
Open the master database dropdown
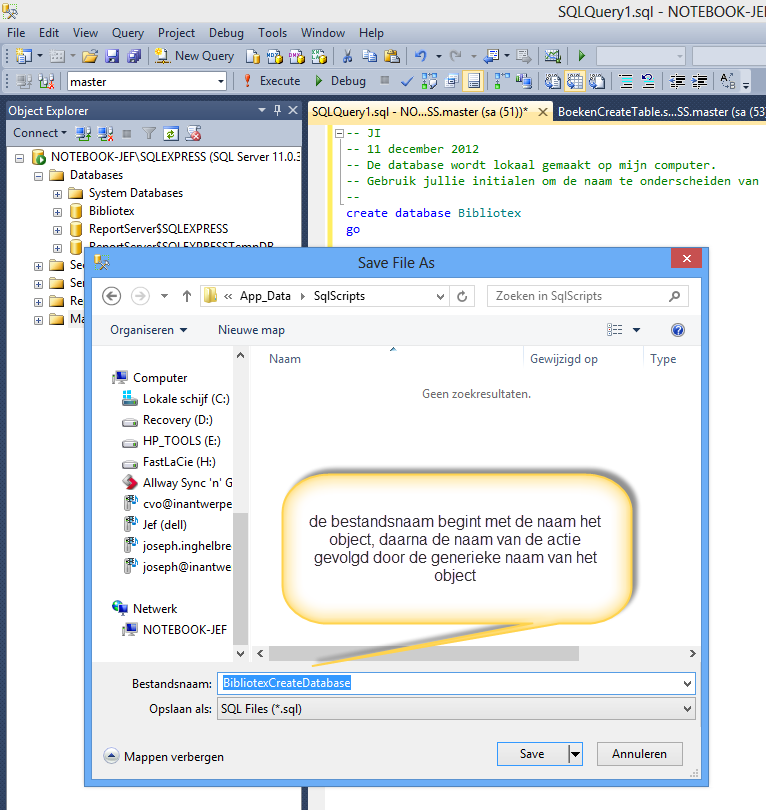221,82
